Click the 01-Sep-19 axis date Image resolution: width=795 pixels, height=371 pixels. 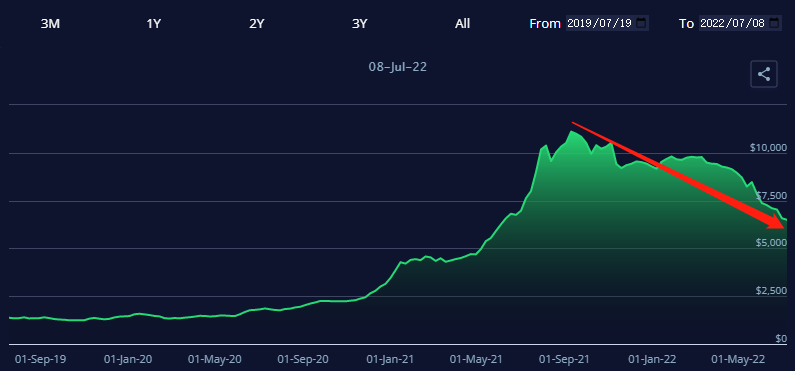[x=41, y=359]
